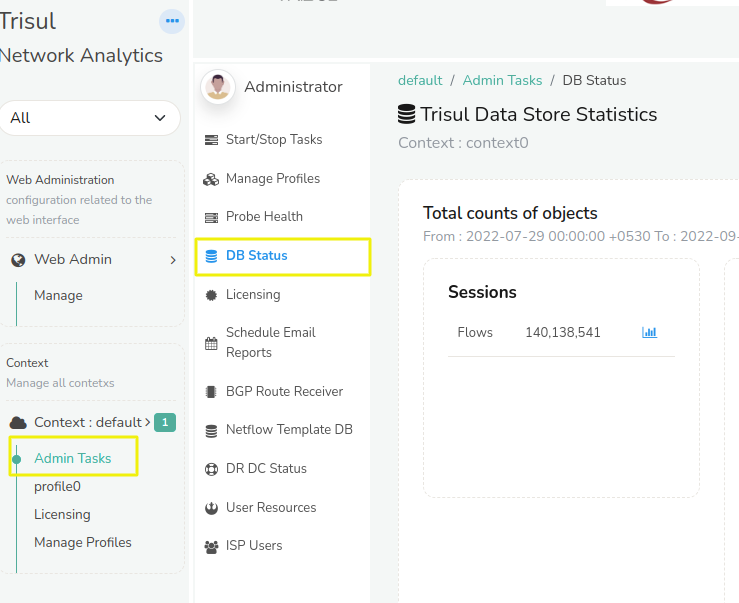Image resolution: width=739 pixels, height=603 pixels.
Task: Open Manage Profiles in the Administrator menu
Action: click(x=273, y=179)
